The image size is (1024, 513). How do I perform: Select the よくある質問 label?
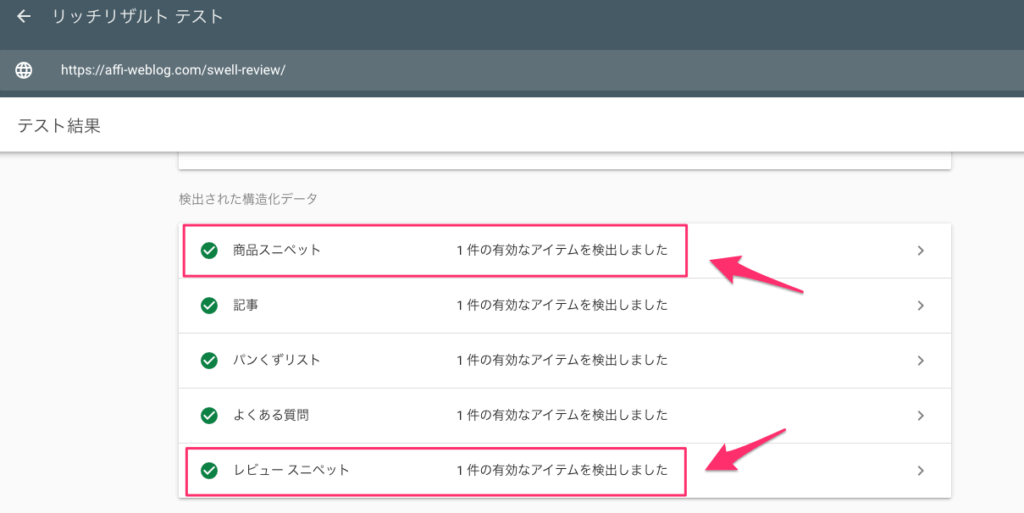pos(271,414)
